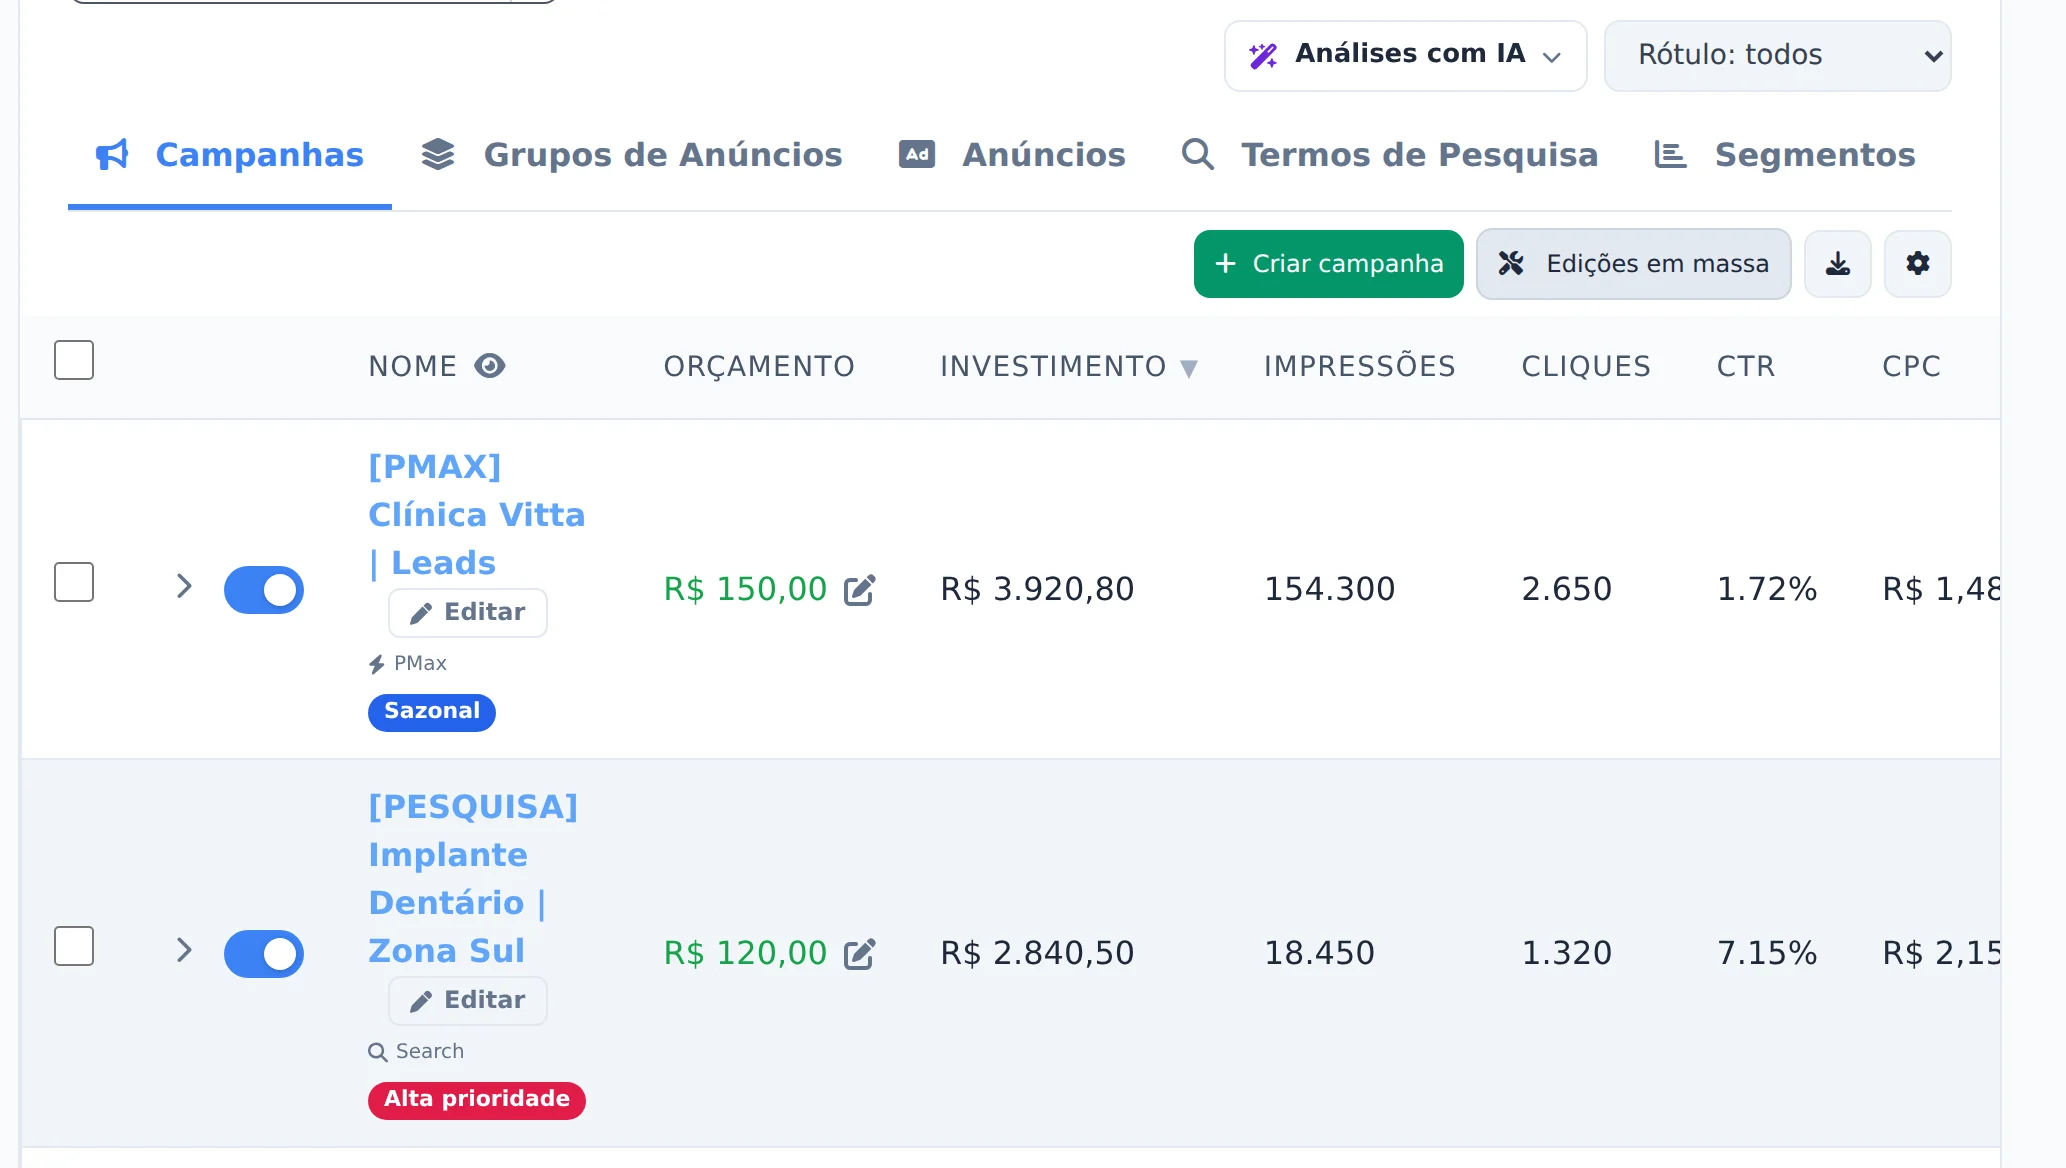Click the CTR column header

(1746, 367)
